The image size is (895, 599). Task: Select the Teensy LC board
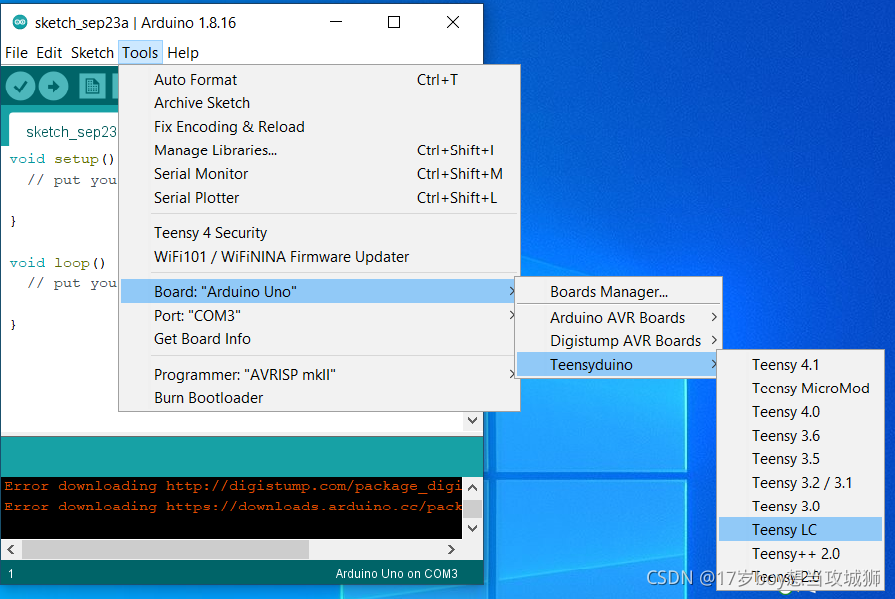800,530
